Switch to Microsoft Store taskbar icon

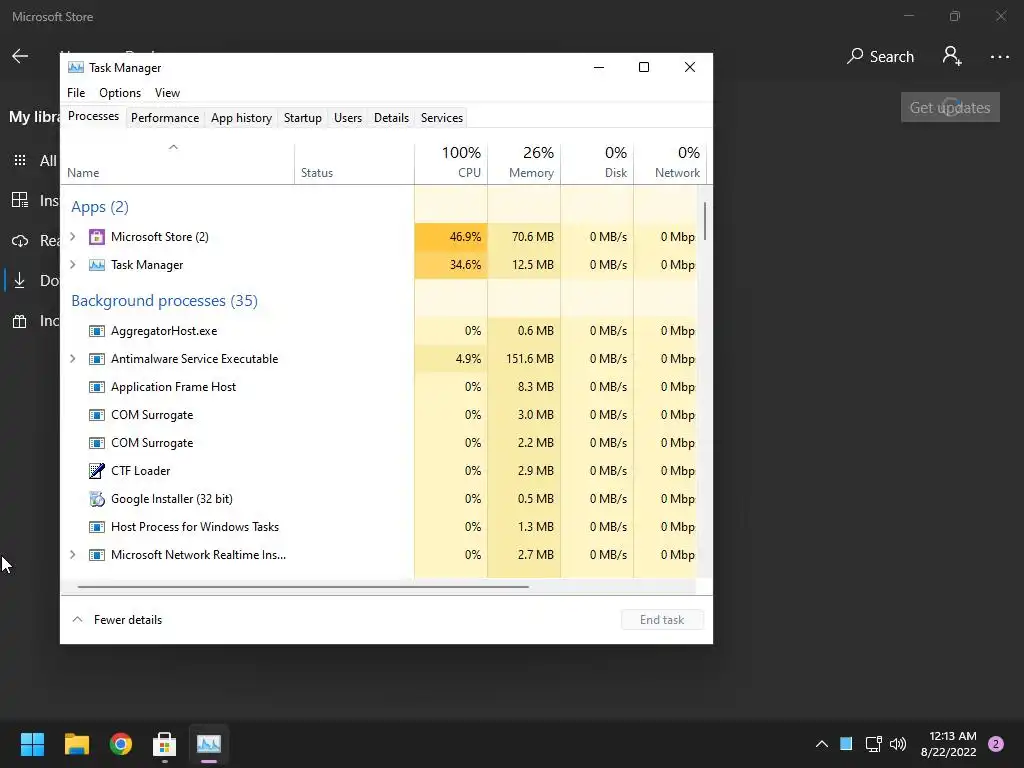pyautogui.click(x=165, y=744)
